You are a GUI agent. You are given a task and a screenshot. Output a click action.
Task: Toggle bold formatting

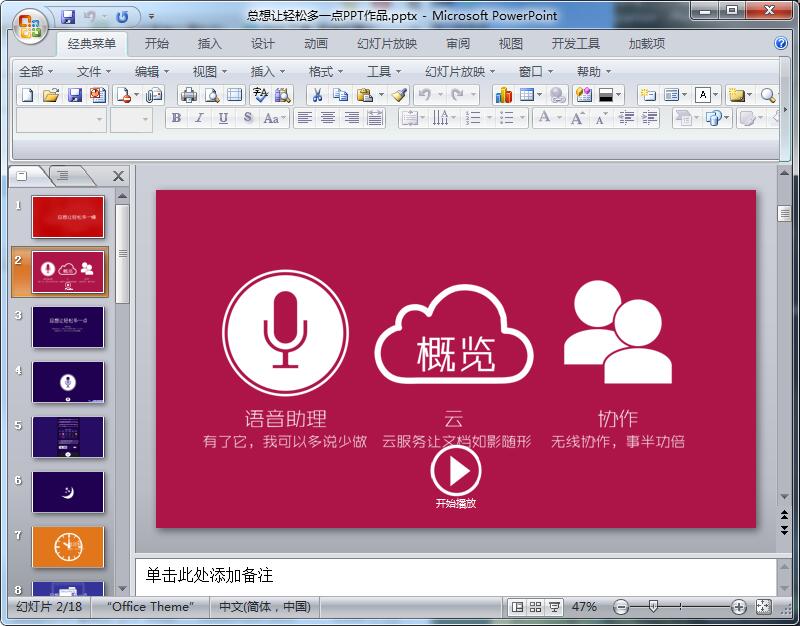click(177, 118)
